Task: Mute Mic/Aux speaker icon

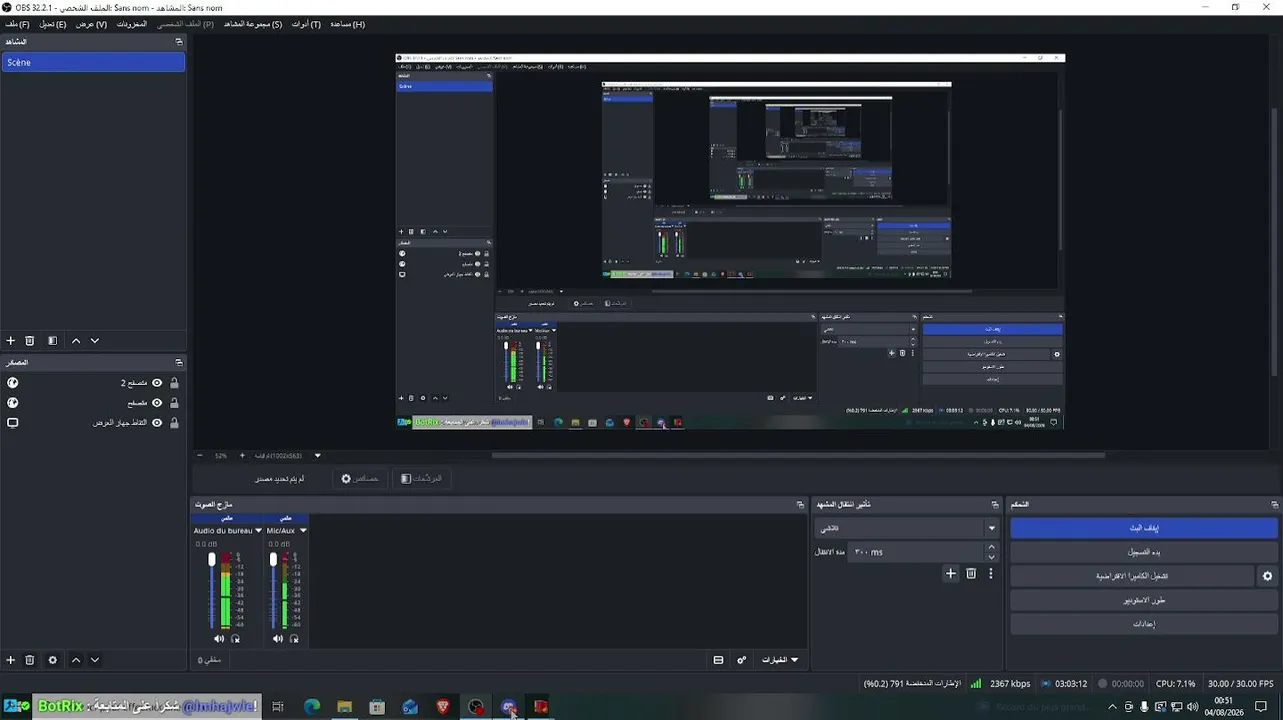Action: tap(279, 639)
